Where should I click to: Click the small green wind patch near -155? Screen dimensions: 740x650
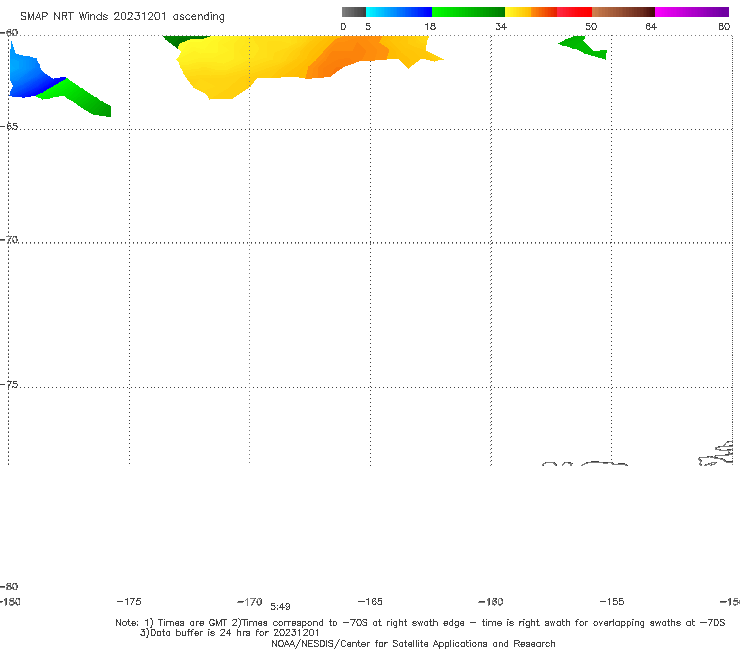(x=583, y=47)
